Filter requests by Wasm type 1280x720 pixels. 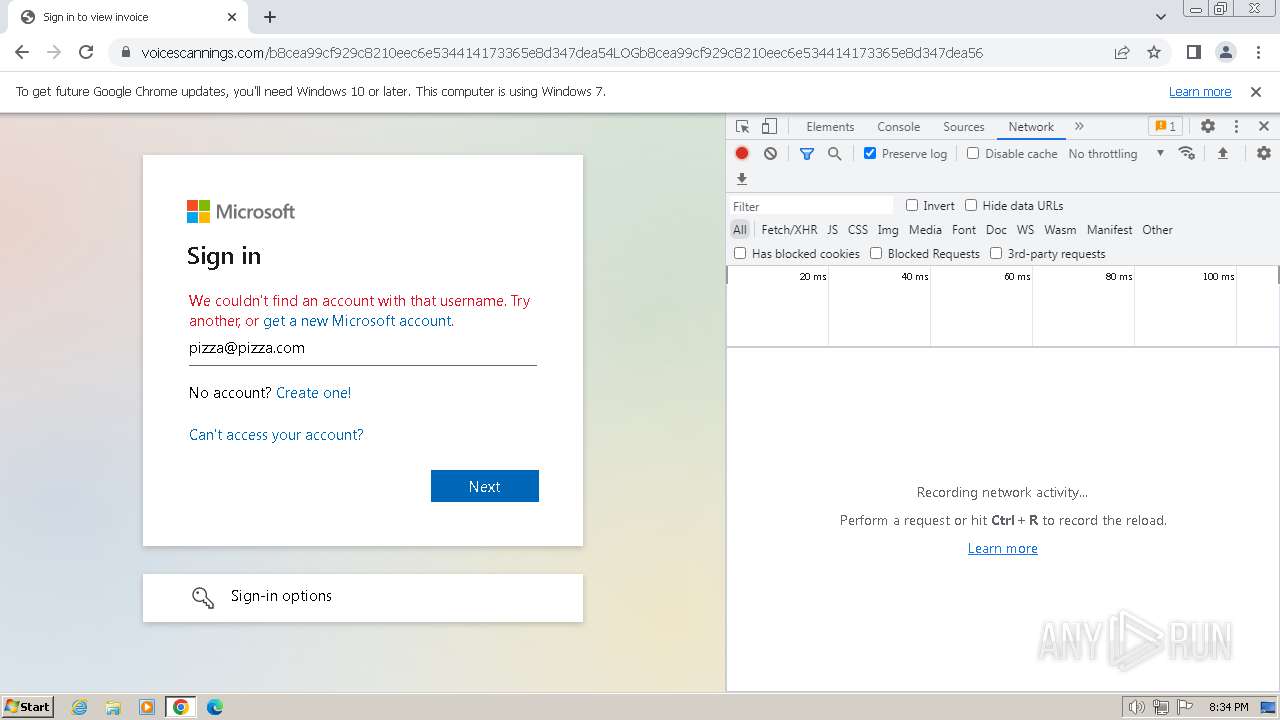point(1060,229)
